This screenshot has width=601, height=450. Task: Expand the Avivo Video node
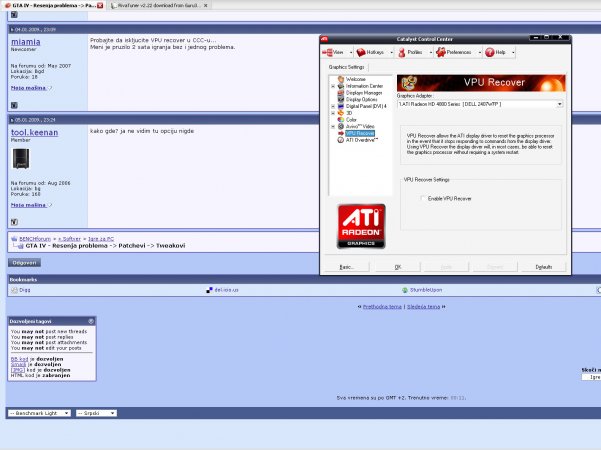click(x=333, y=126)
